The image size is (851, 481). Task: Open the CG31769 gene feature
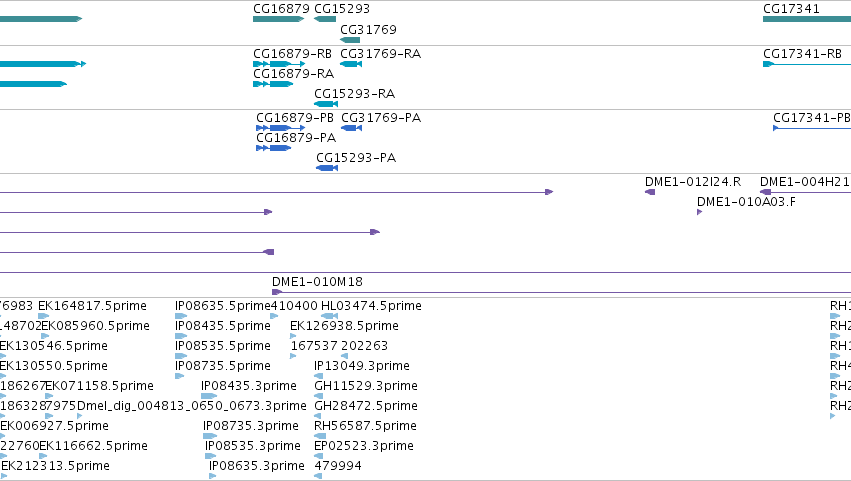350,40
